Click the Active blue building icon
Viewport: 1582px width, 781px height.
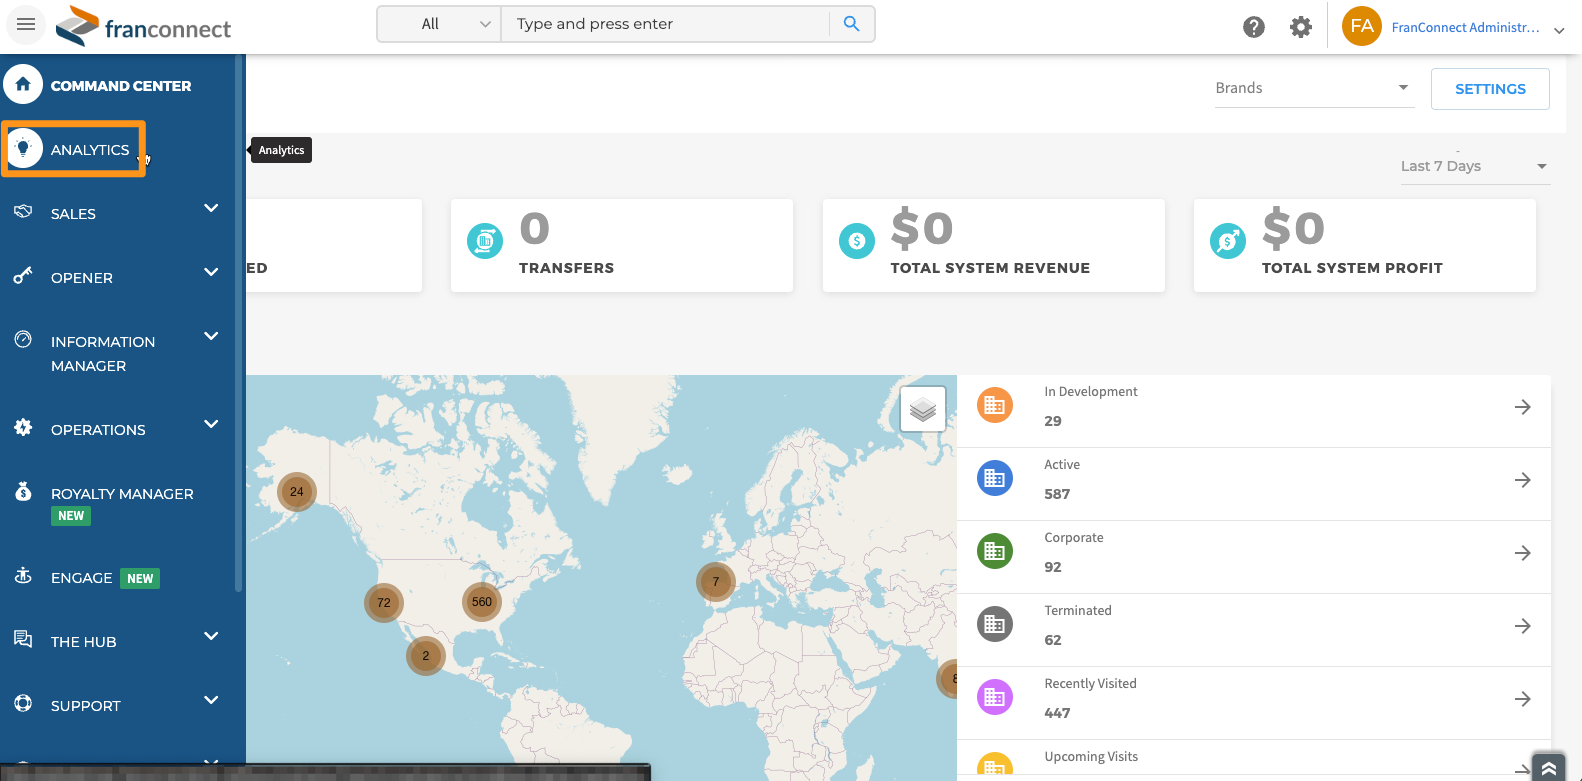[995, 478]
